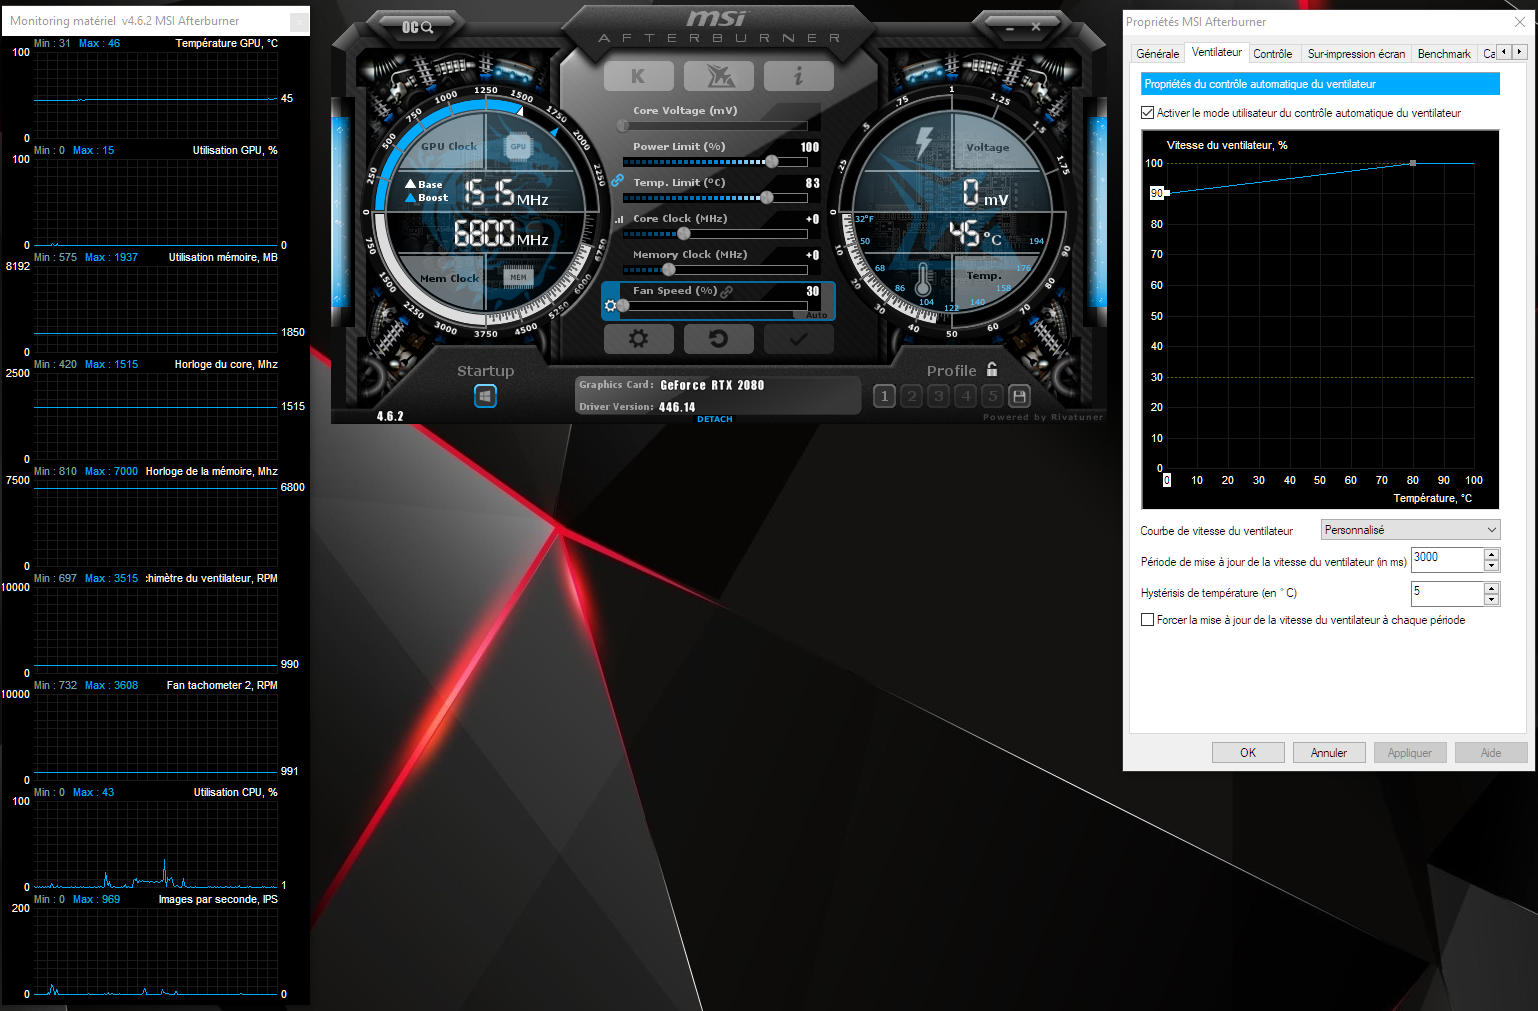Click the gear icon left of Fan Speed slider
This screenshot has width=1538, height=1011.
coord(610,306)
